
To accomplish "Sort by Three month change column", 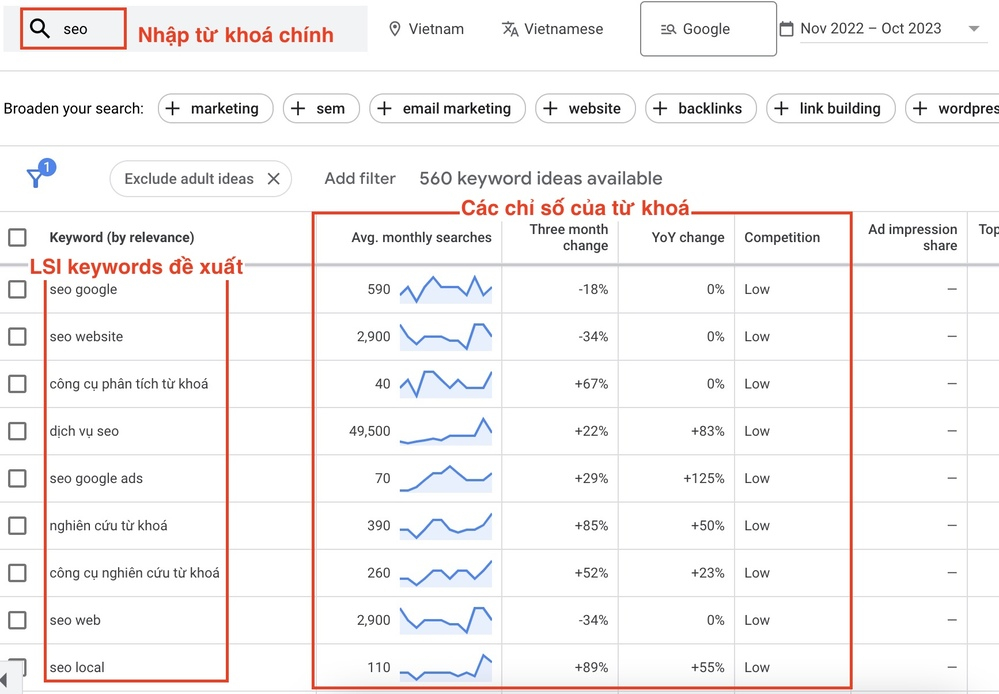I will click(568, 237).
